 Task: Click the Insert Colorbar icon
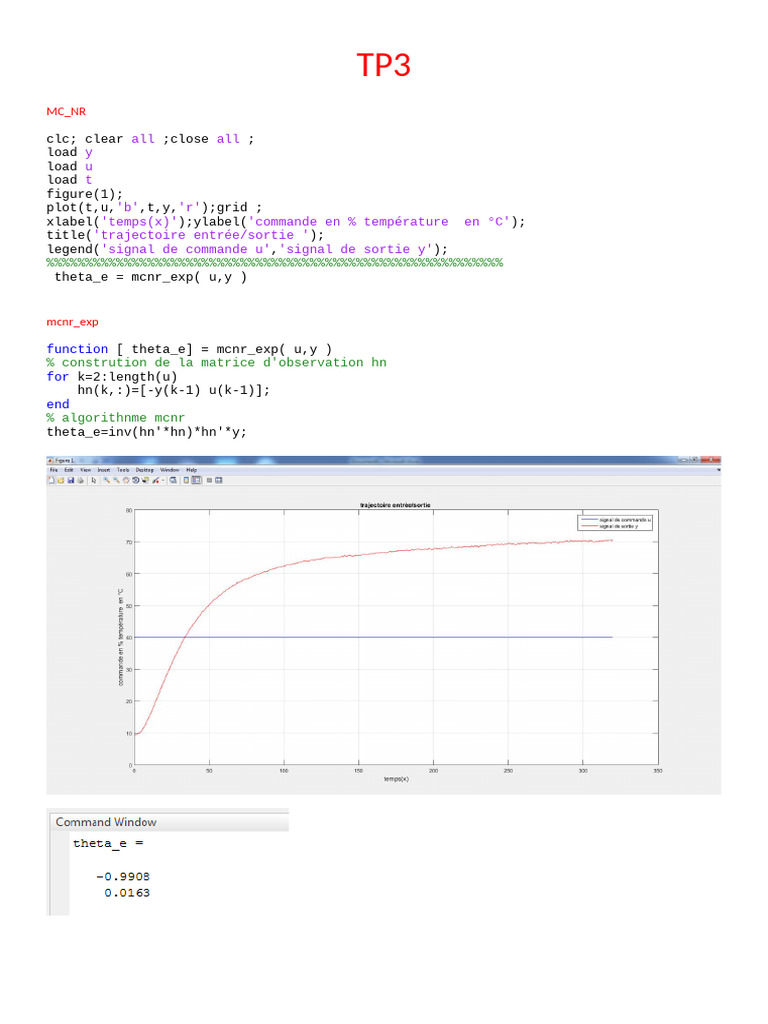186,480
